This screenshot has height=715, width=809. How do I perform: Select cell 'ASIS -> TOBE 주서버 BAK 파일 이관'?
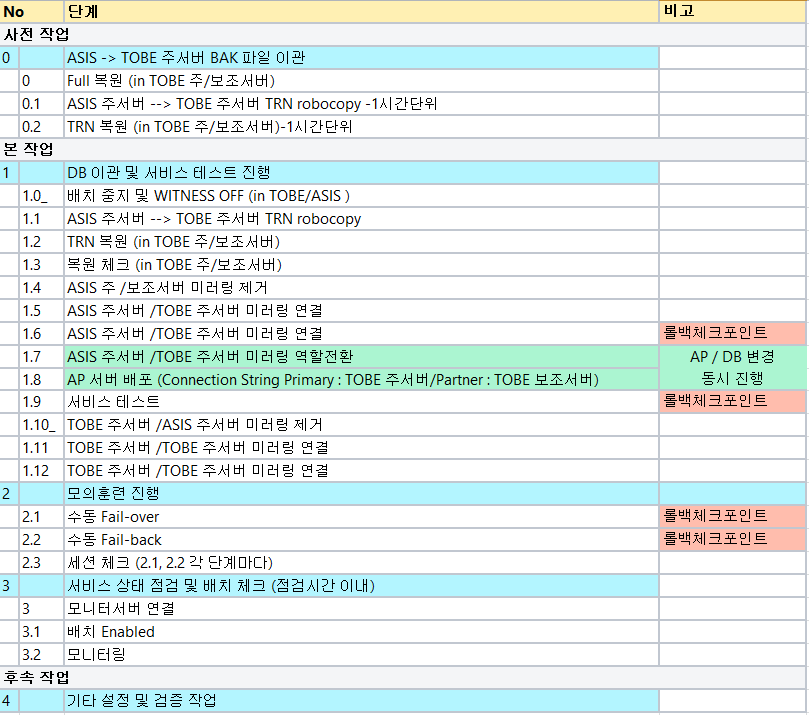[x=361, y=58]
